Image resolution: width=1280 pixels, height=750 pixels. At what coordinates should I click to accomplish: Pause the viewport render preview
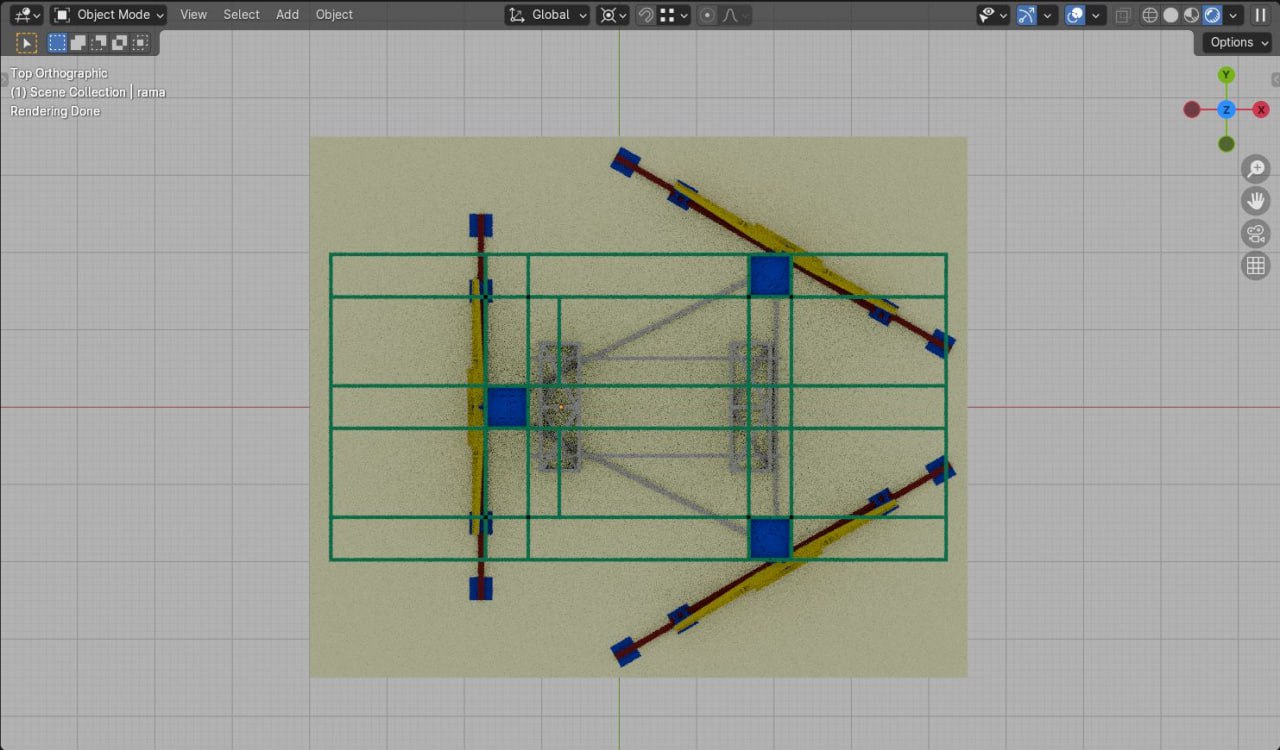(1260, 15)
